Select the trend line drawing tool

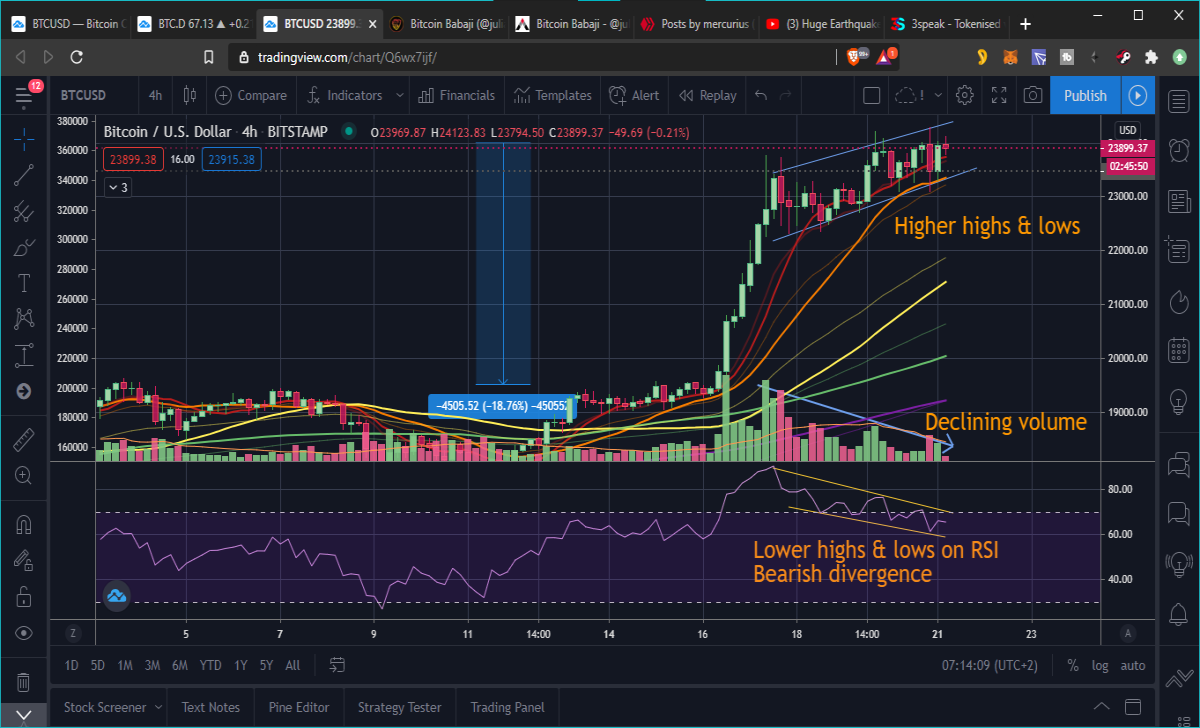coord(24,177)
